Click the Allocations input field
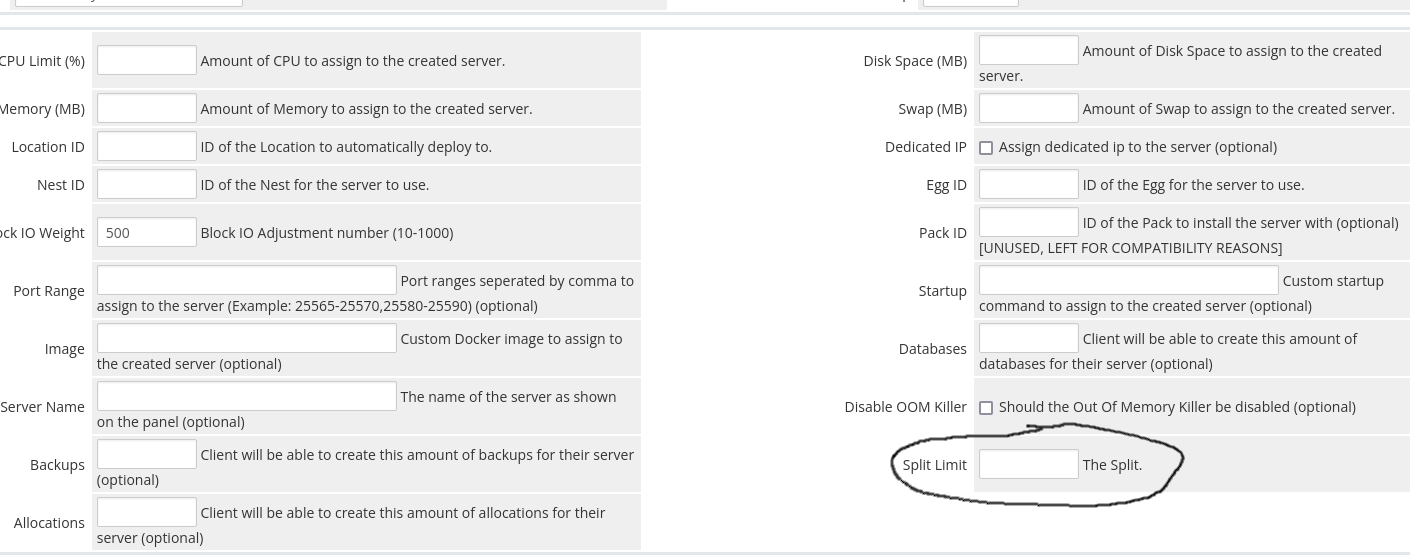 pyautogui.click(x=147, y=512)
